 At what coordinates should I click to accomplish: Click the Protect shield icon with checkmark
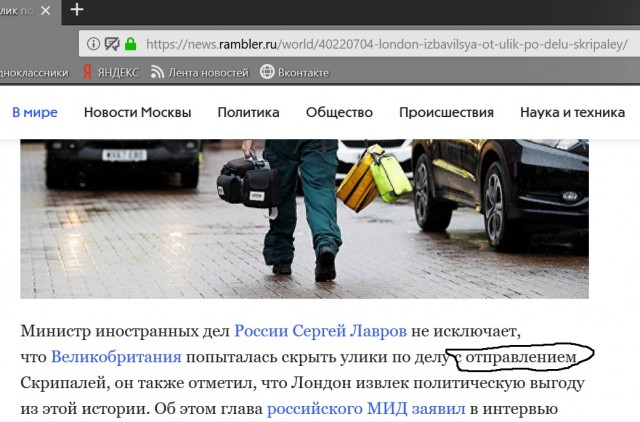(111, 43)
